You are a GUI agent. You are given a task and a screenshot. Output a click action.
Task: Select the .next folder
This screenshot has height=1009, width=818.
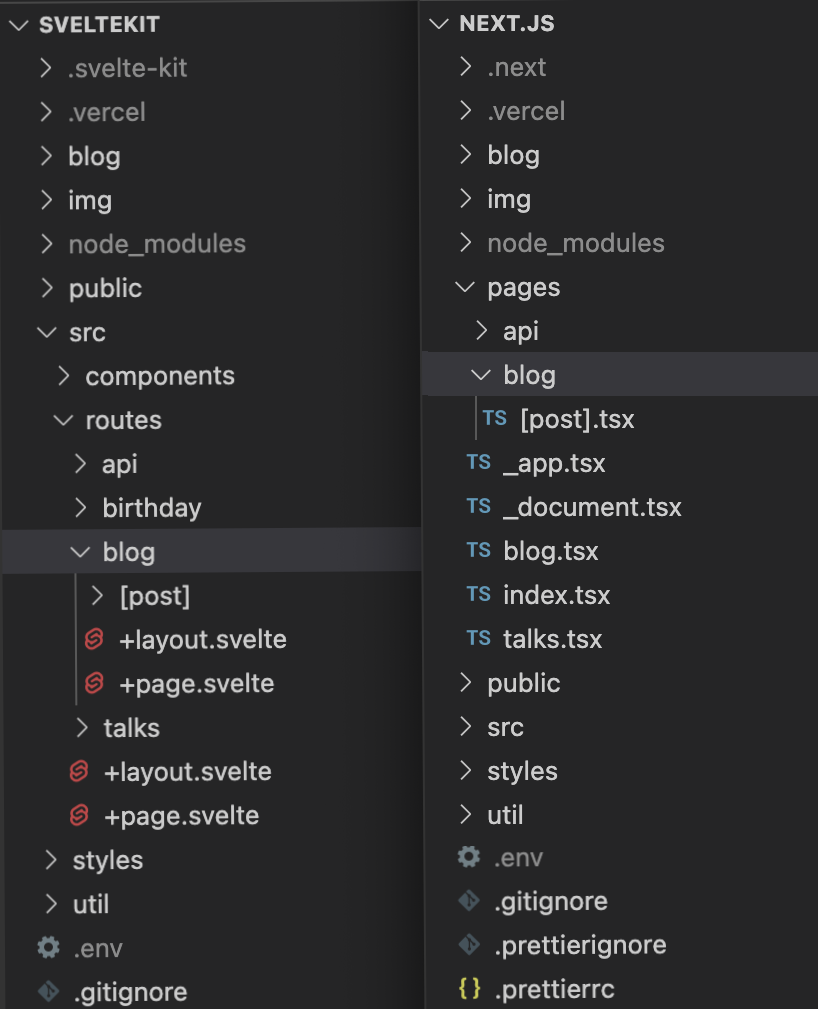pos(516,67)
